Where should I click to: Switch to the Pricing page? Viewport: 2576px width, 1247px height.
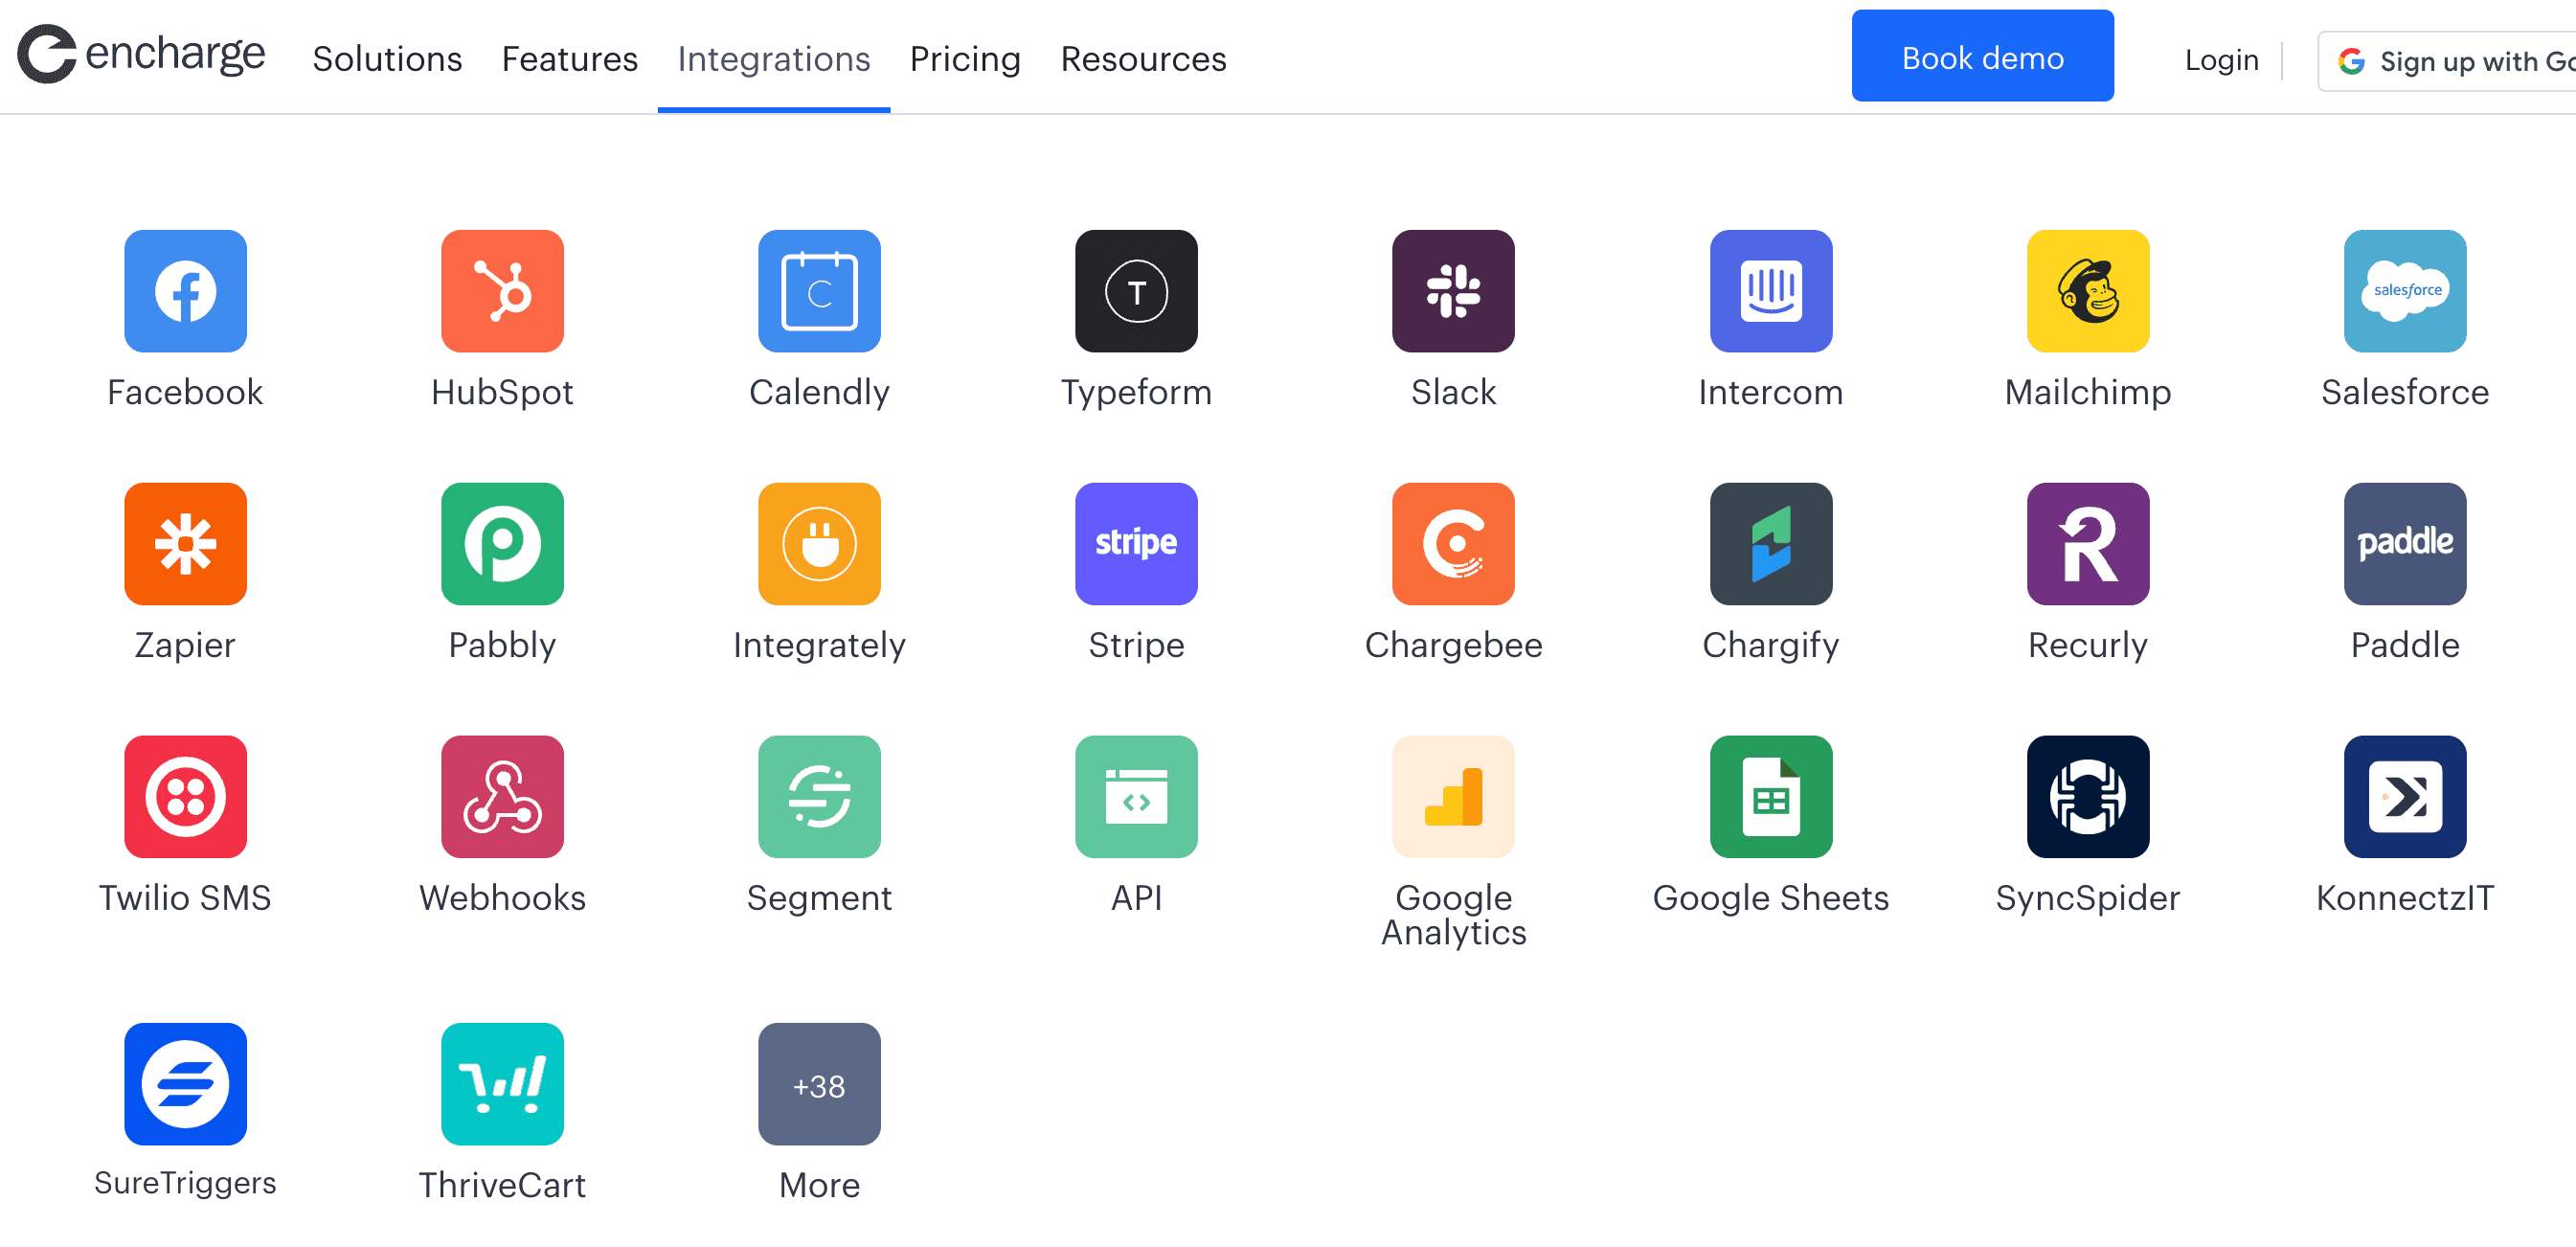(965, 59)
